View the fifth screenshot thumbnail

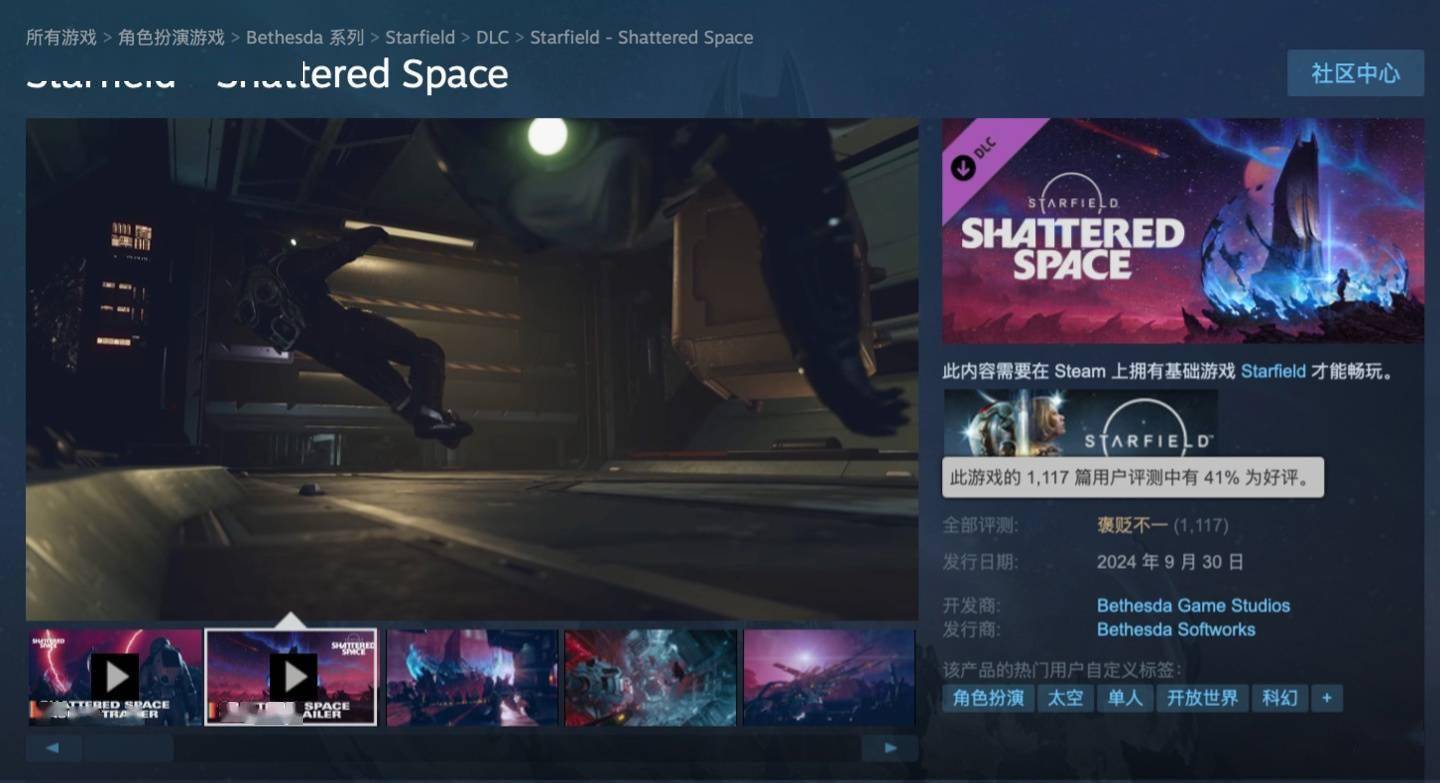pyautogui.click(x=829, y=677)
